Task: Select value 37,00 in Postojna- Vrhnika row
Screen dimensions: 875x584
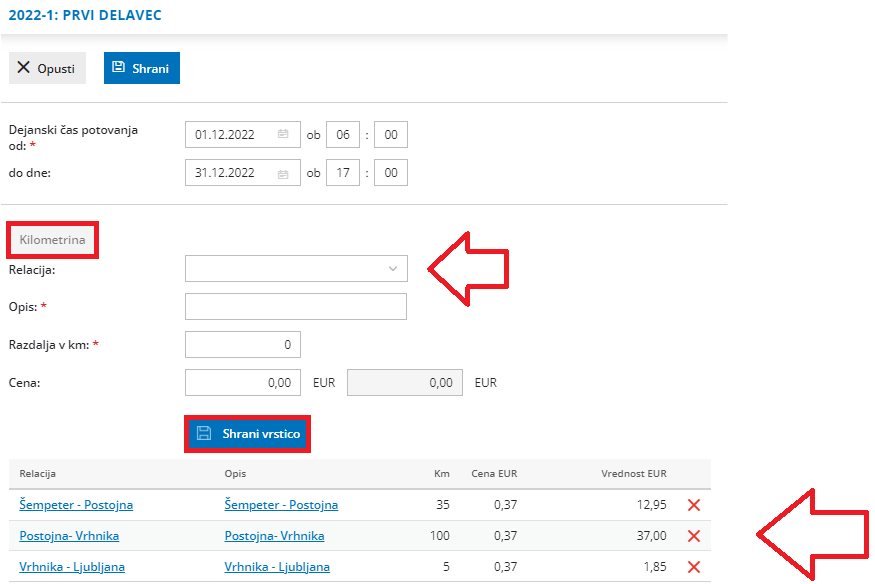Action: [651, 536]
